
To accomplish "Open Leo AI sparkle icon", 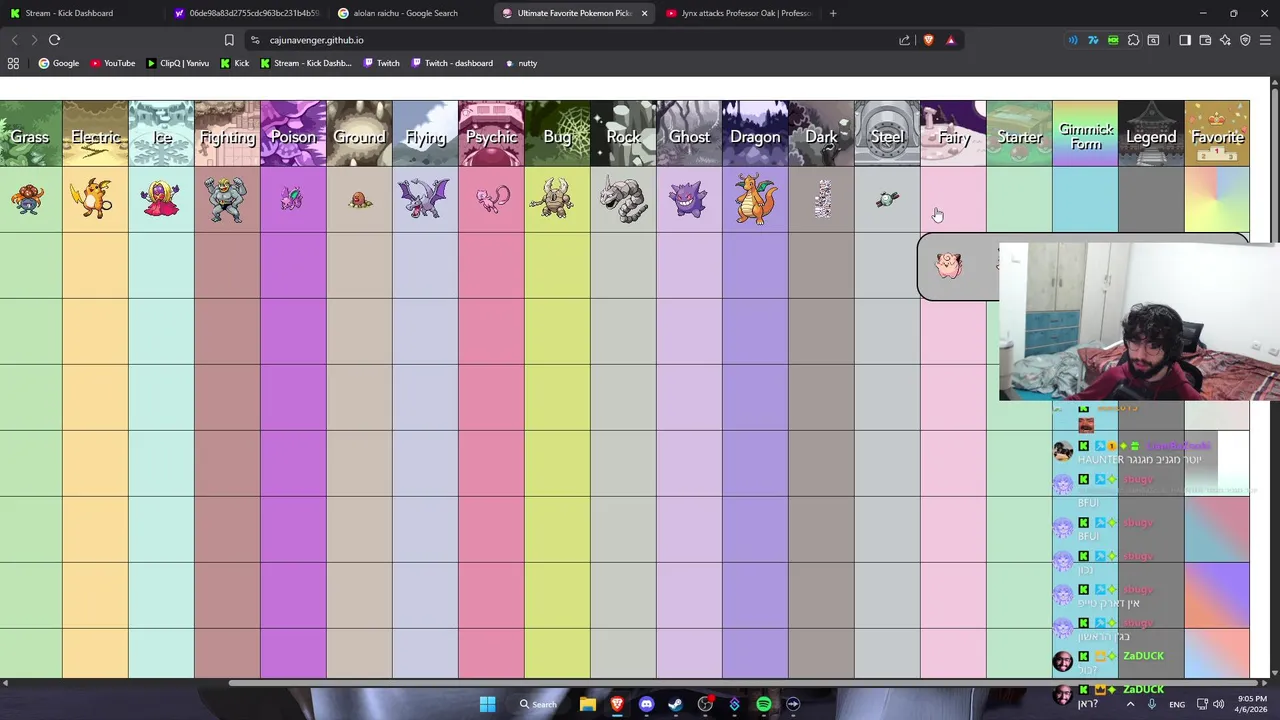I will [1225, 40].
